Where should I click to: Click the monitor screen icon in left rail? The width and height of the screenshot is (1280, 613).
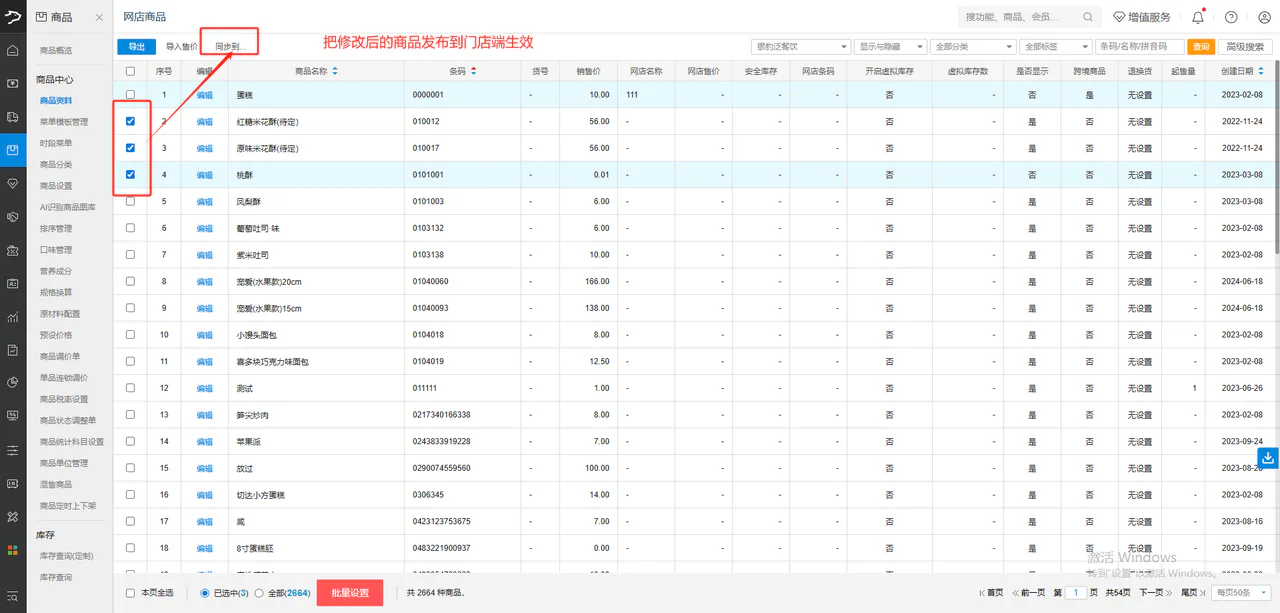coord(13,415)
